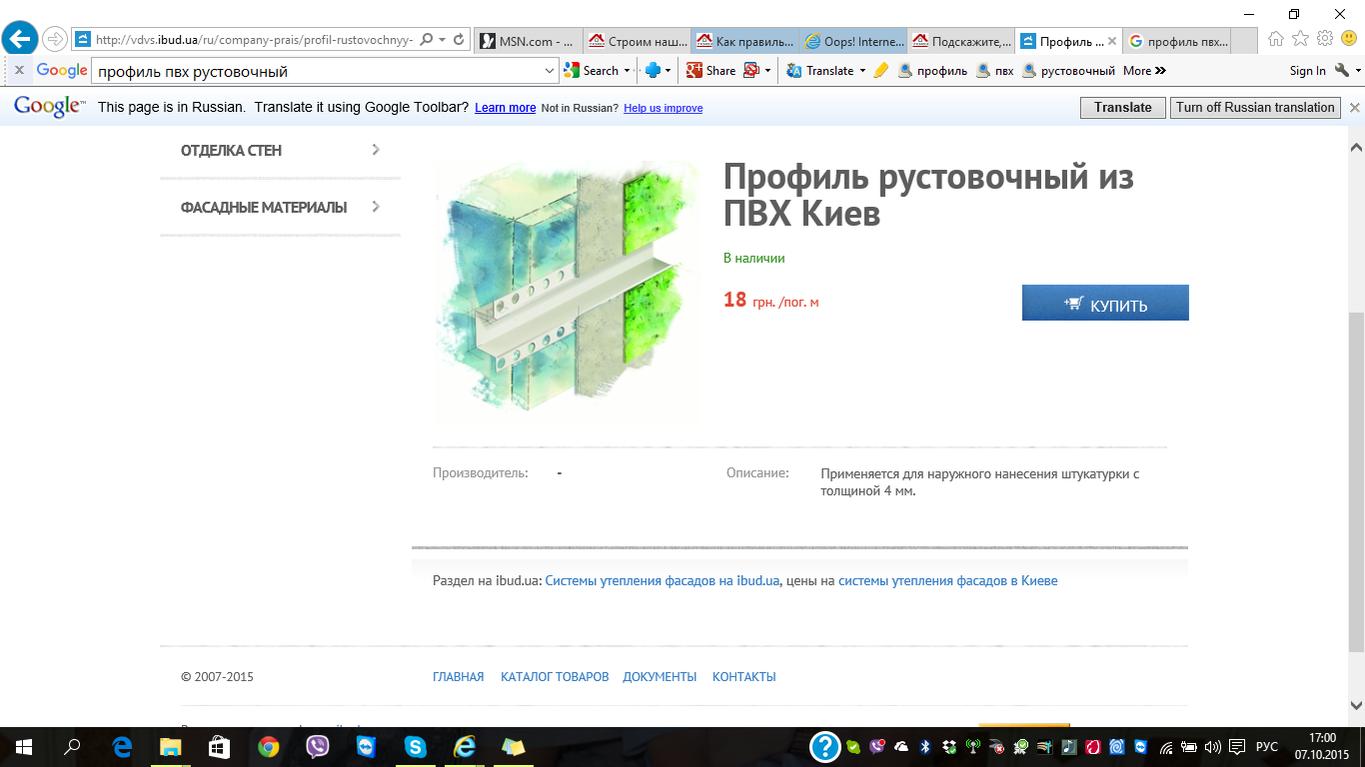Launch Viber from the taskbar
The width and height of the screenshot is (1365, 767).
318,747
